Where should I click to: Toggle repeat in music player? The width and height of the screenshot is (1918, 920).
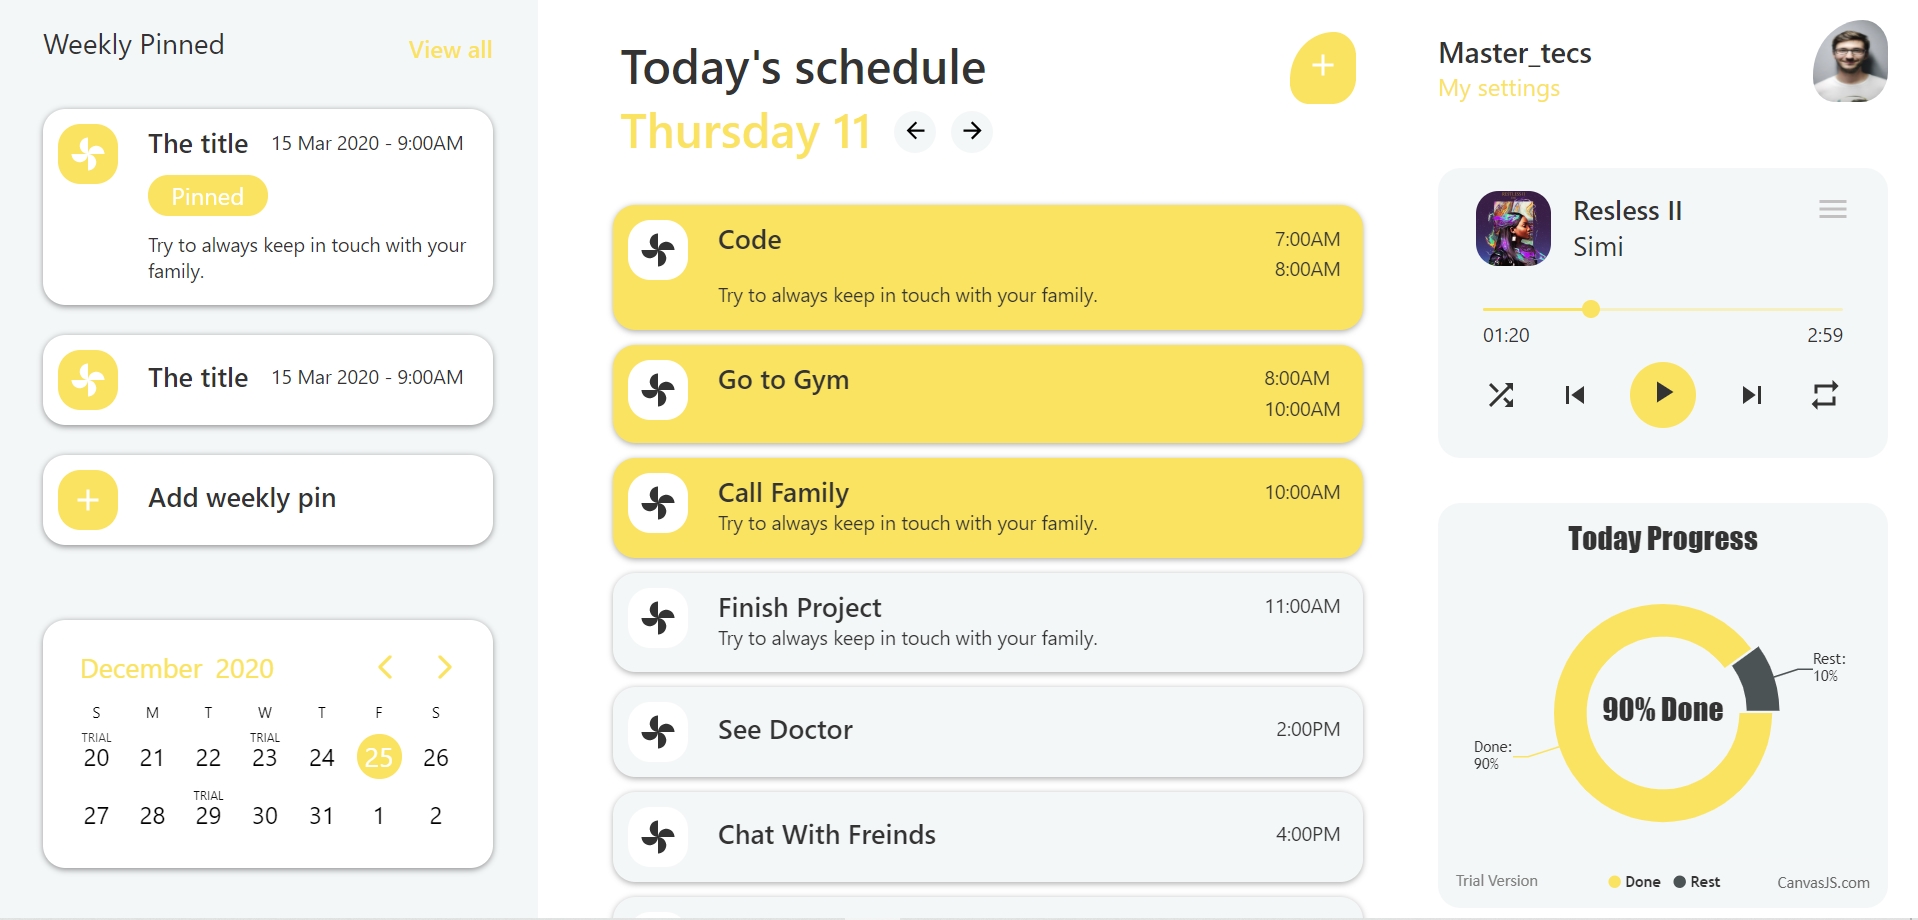click(x=1824, y=395)
